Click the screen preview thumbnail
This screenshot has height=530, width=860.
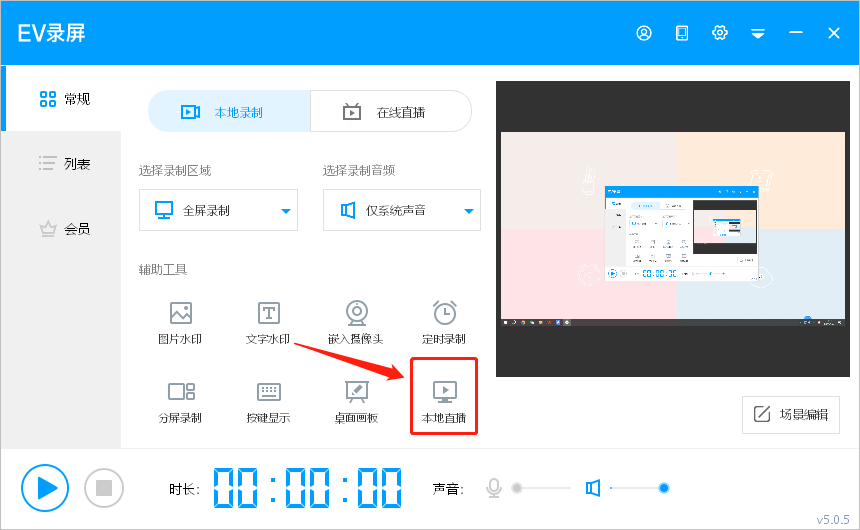point(672,229)
